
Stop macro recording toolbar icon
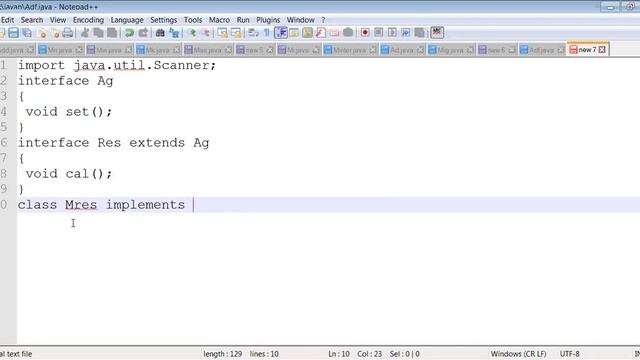(x=378, y=33)
